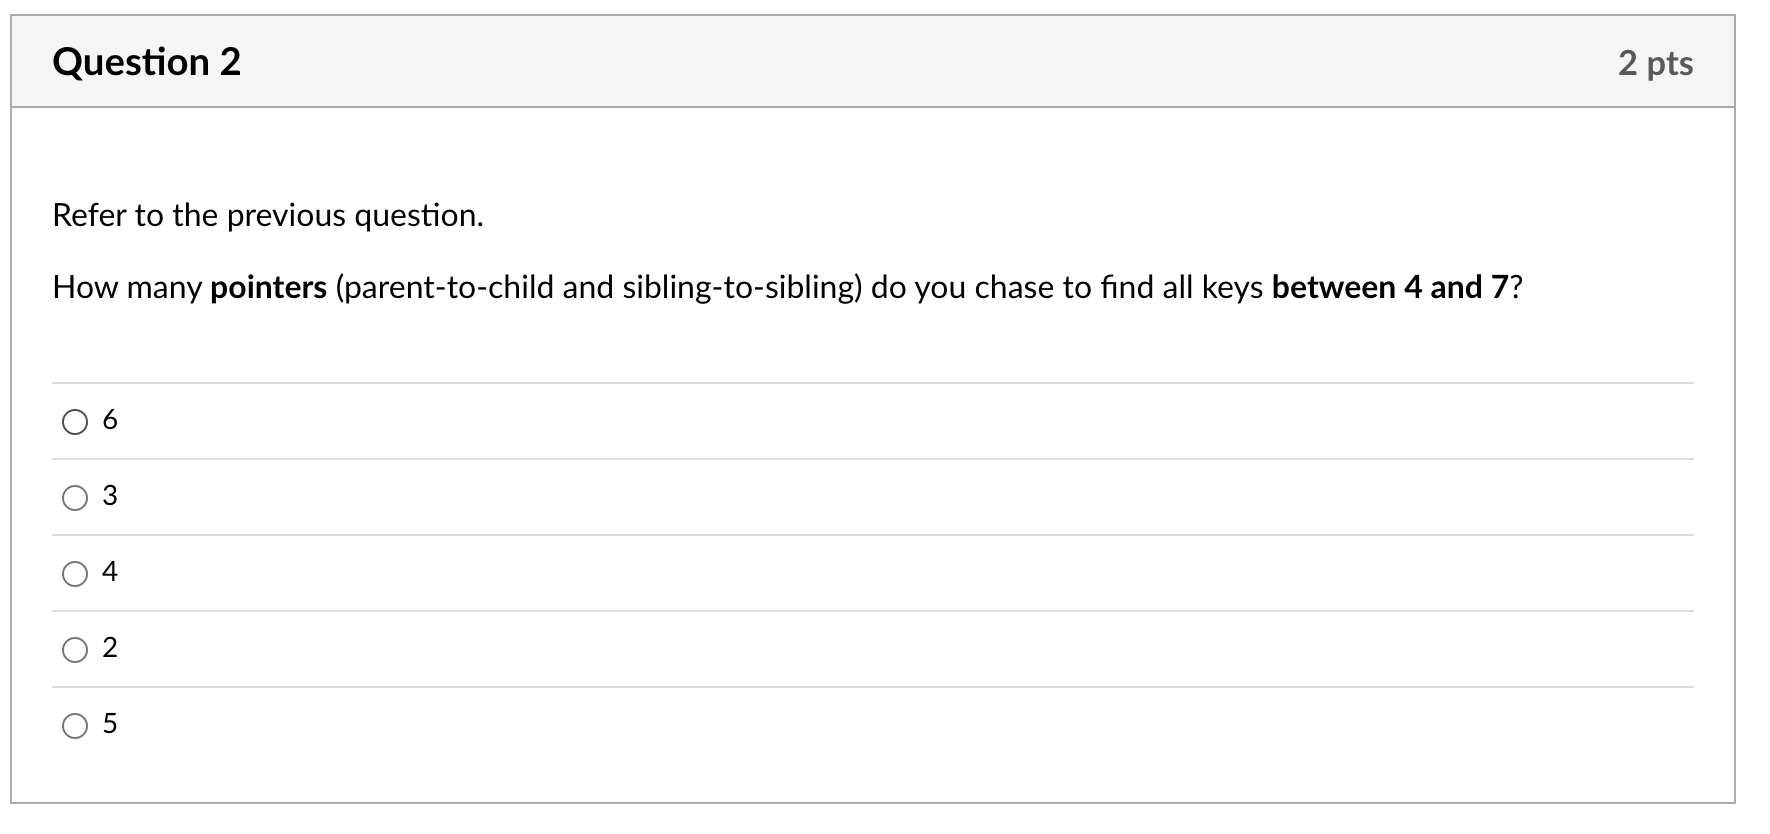This screenshot has height=834, width=1770.
Task: Click the 2 pts score label
Action: point(1655,63)
